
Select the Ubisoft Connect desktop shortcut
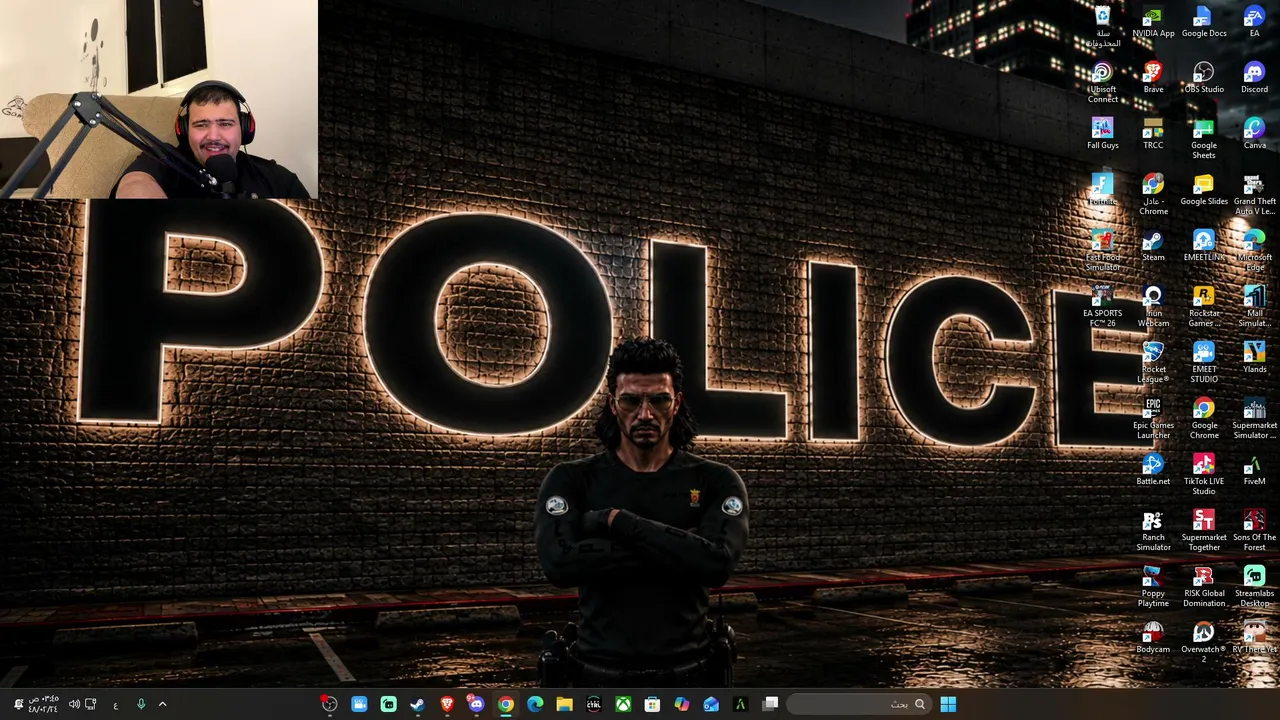pyautogui.click(x=1103, y=83)
